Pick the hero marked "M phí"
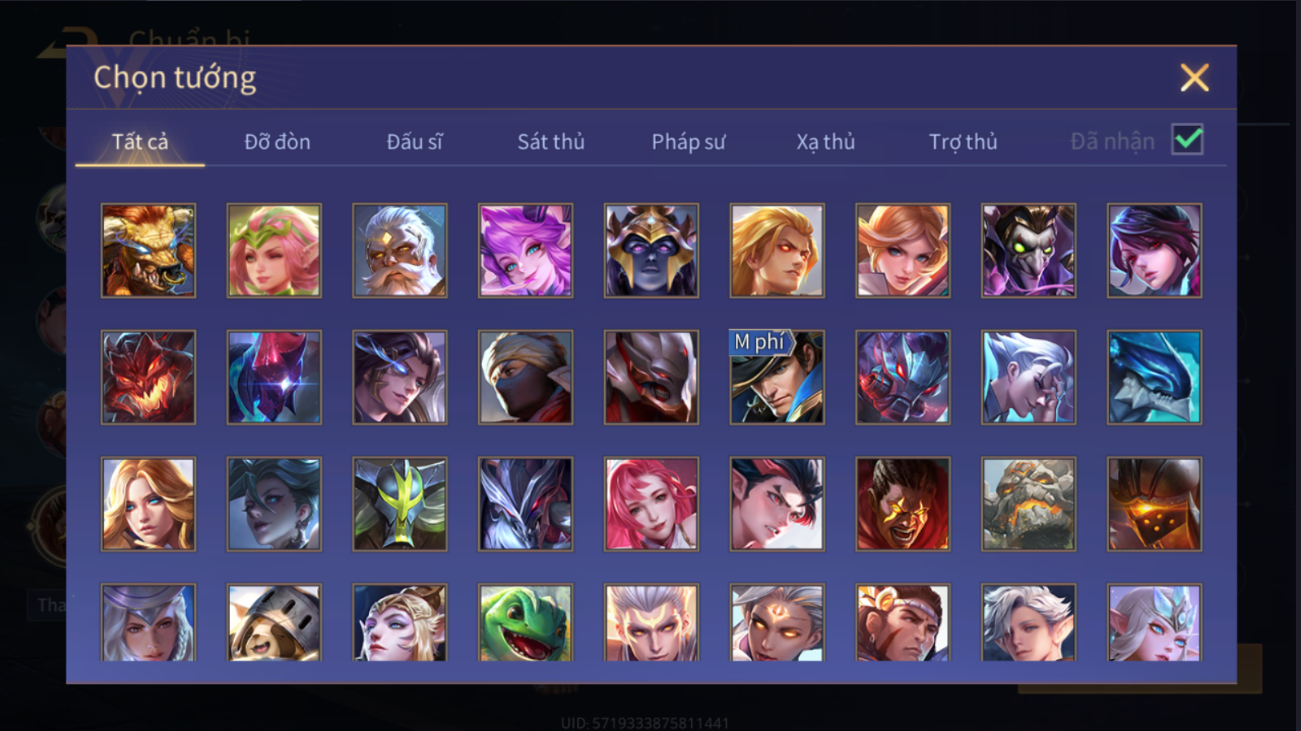Image resolution: width=1301 pixels, height=731 pixels. [x=777, y=378]
